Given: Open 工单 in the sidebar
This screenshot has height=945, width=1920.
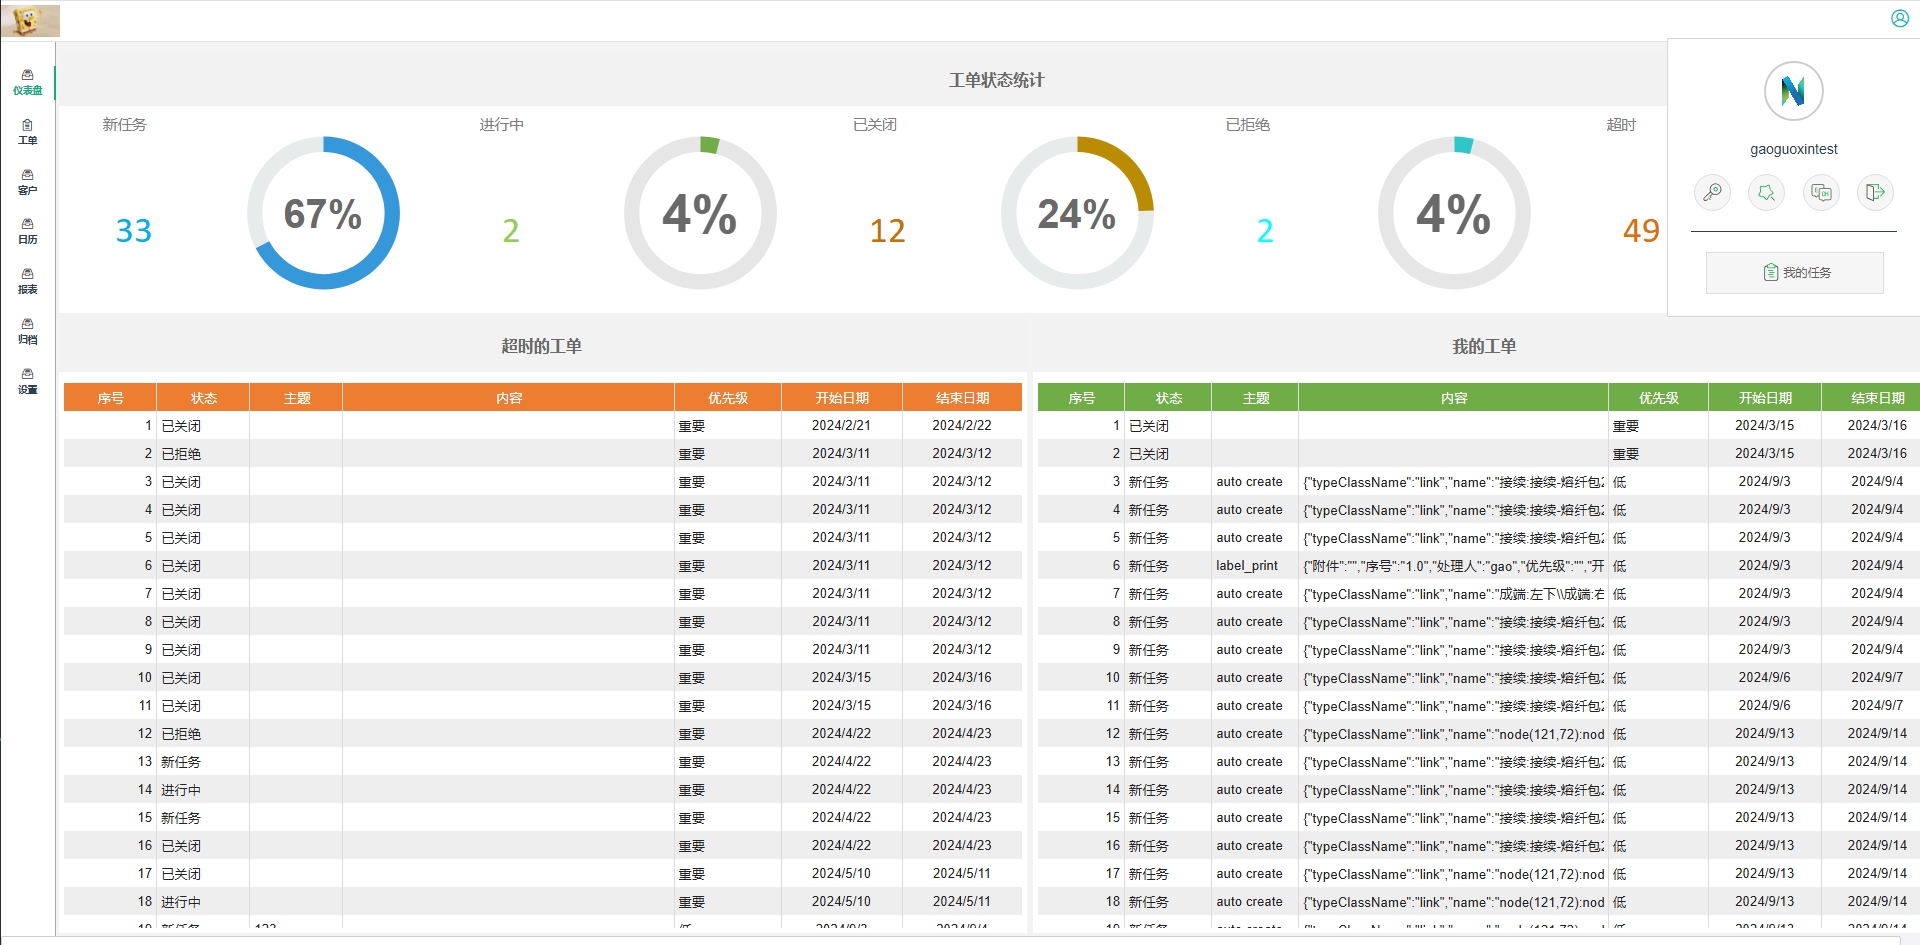Looking at the screenshot, I should (28, 132).
